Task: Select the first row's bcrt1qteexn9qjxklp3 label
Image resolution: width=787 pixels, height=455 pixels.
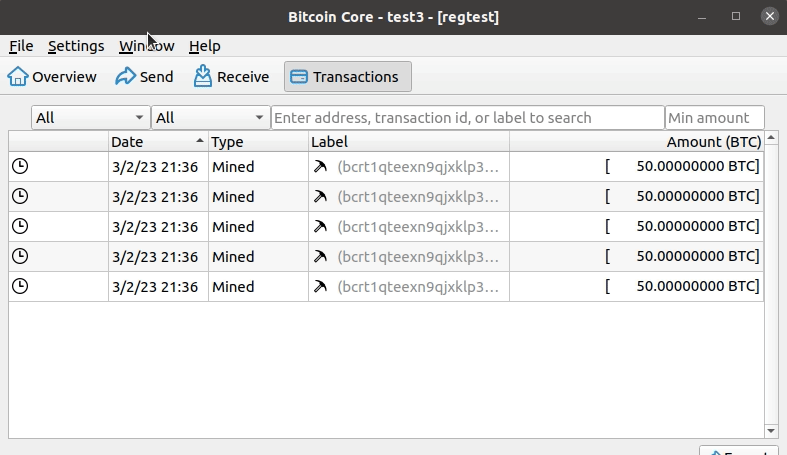Action: pyautogui.click(x=418, y=167)
